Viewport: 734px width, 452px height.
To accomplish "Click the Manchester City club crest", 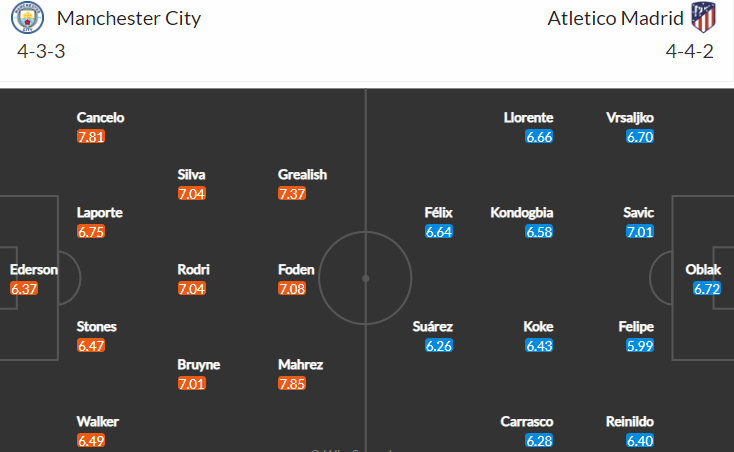I will tap(27, 17).
